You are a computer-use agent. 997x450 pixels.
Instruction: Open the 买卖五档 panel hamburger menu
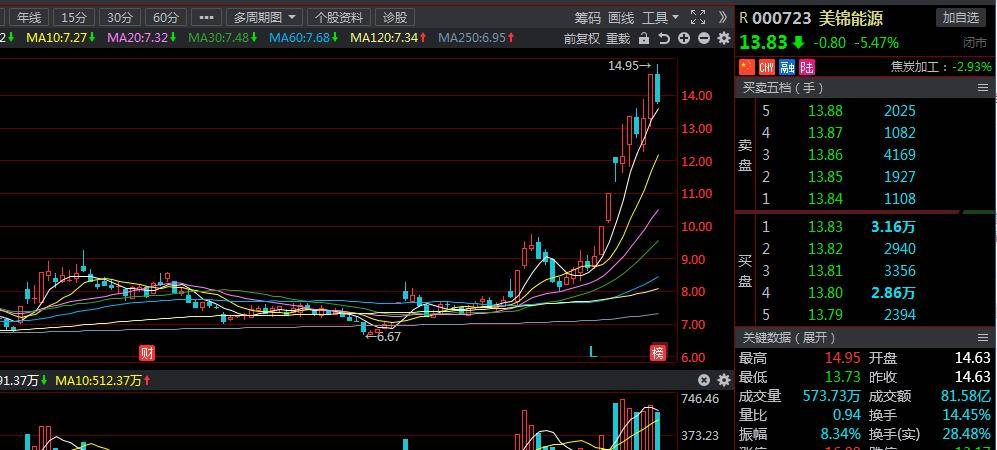tap(983, 88)
